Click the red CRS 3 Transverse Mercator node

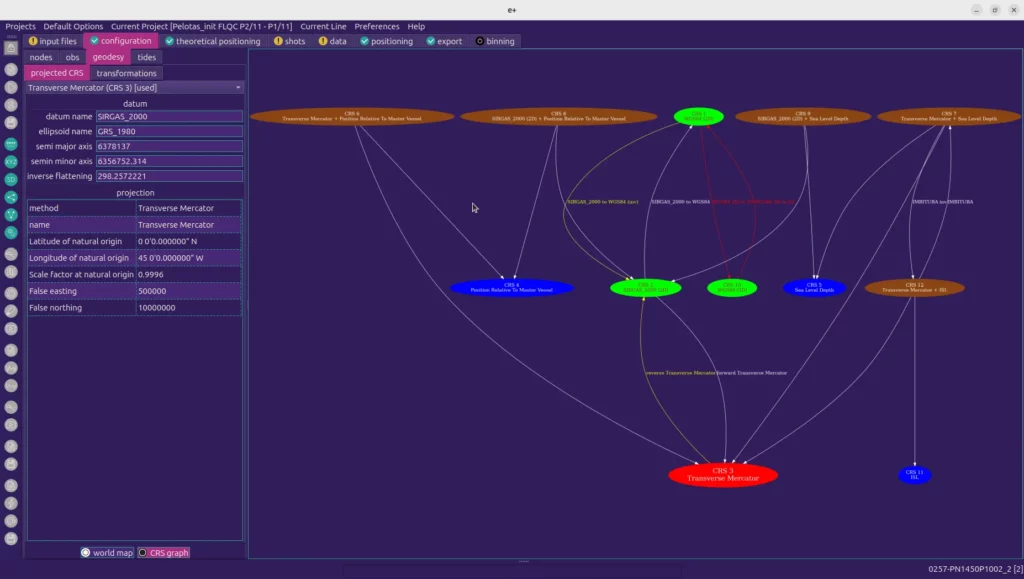722,475
